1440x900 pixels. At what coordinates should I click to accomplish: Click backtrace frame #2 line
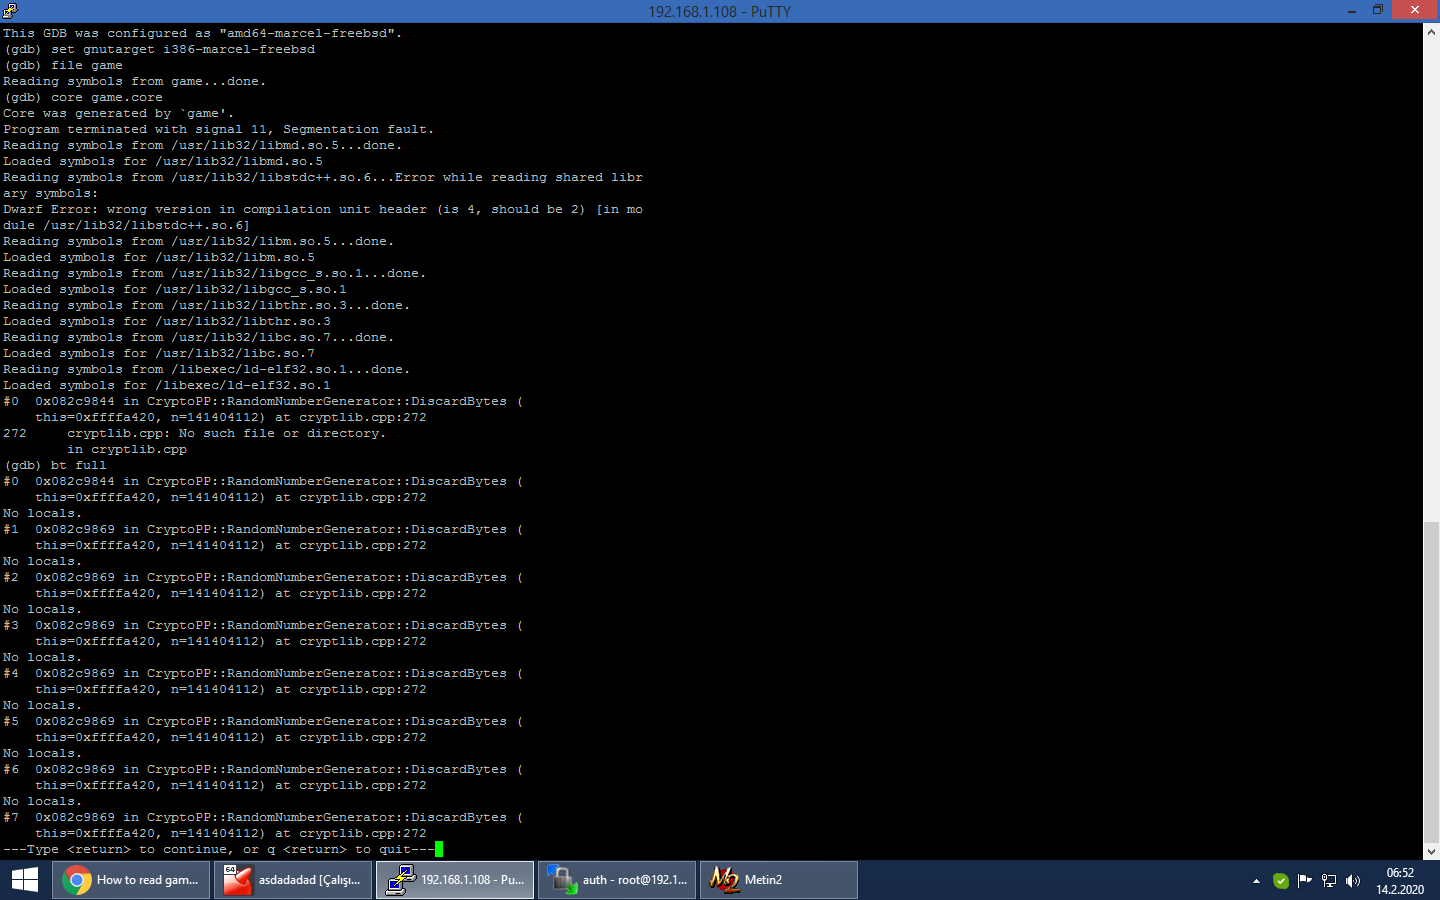(263, 577)
